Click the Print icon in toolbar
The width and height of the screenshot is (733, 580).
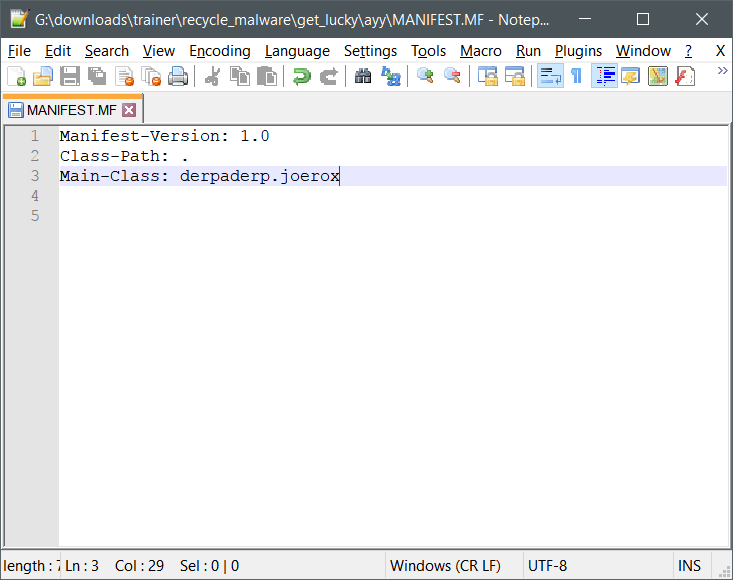click(178, 76)
